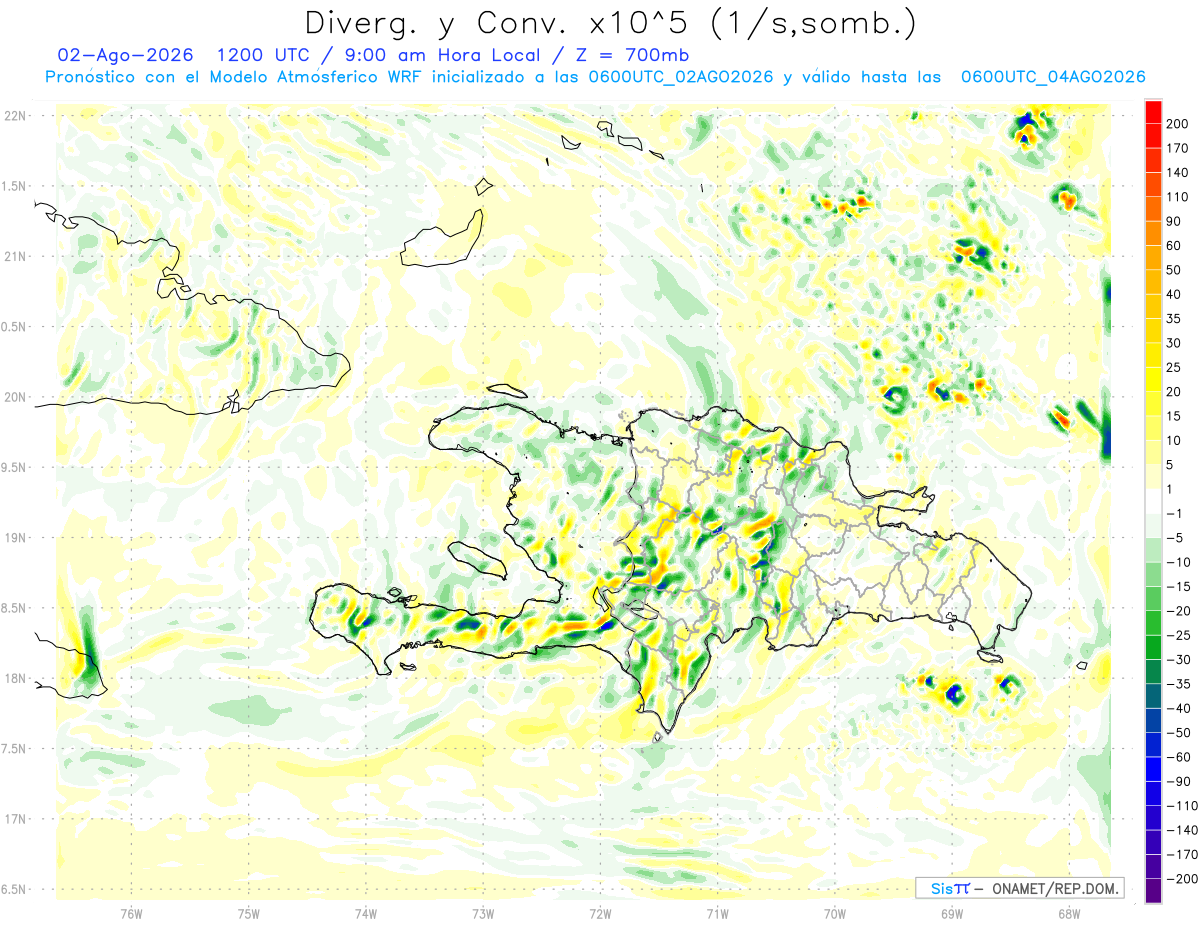Click the '20N' latitude label
The height and width of the screenshot is (927, 1200).
[16, 397]
